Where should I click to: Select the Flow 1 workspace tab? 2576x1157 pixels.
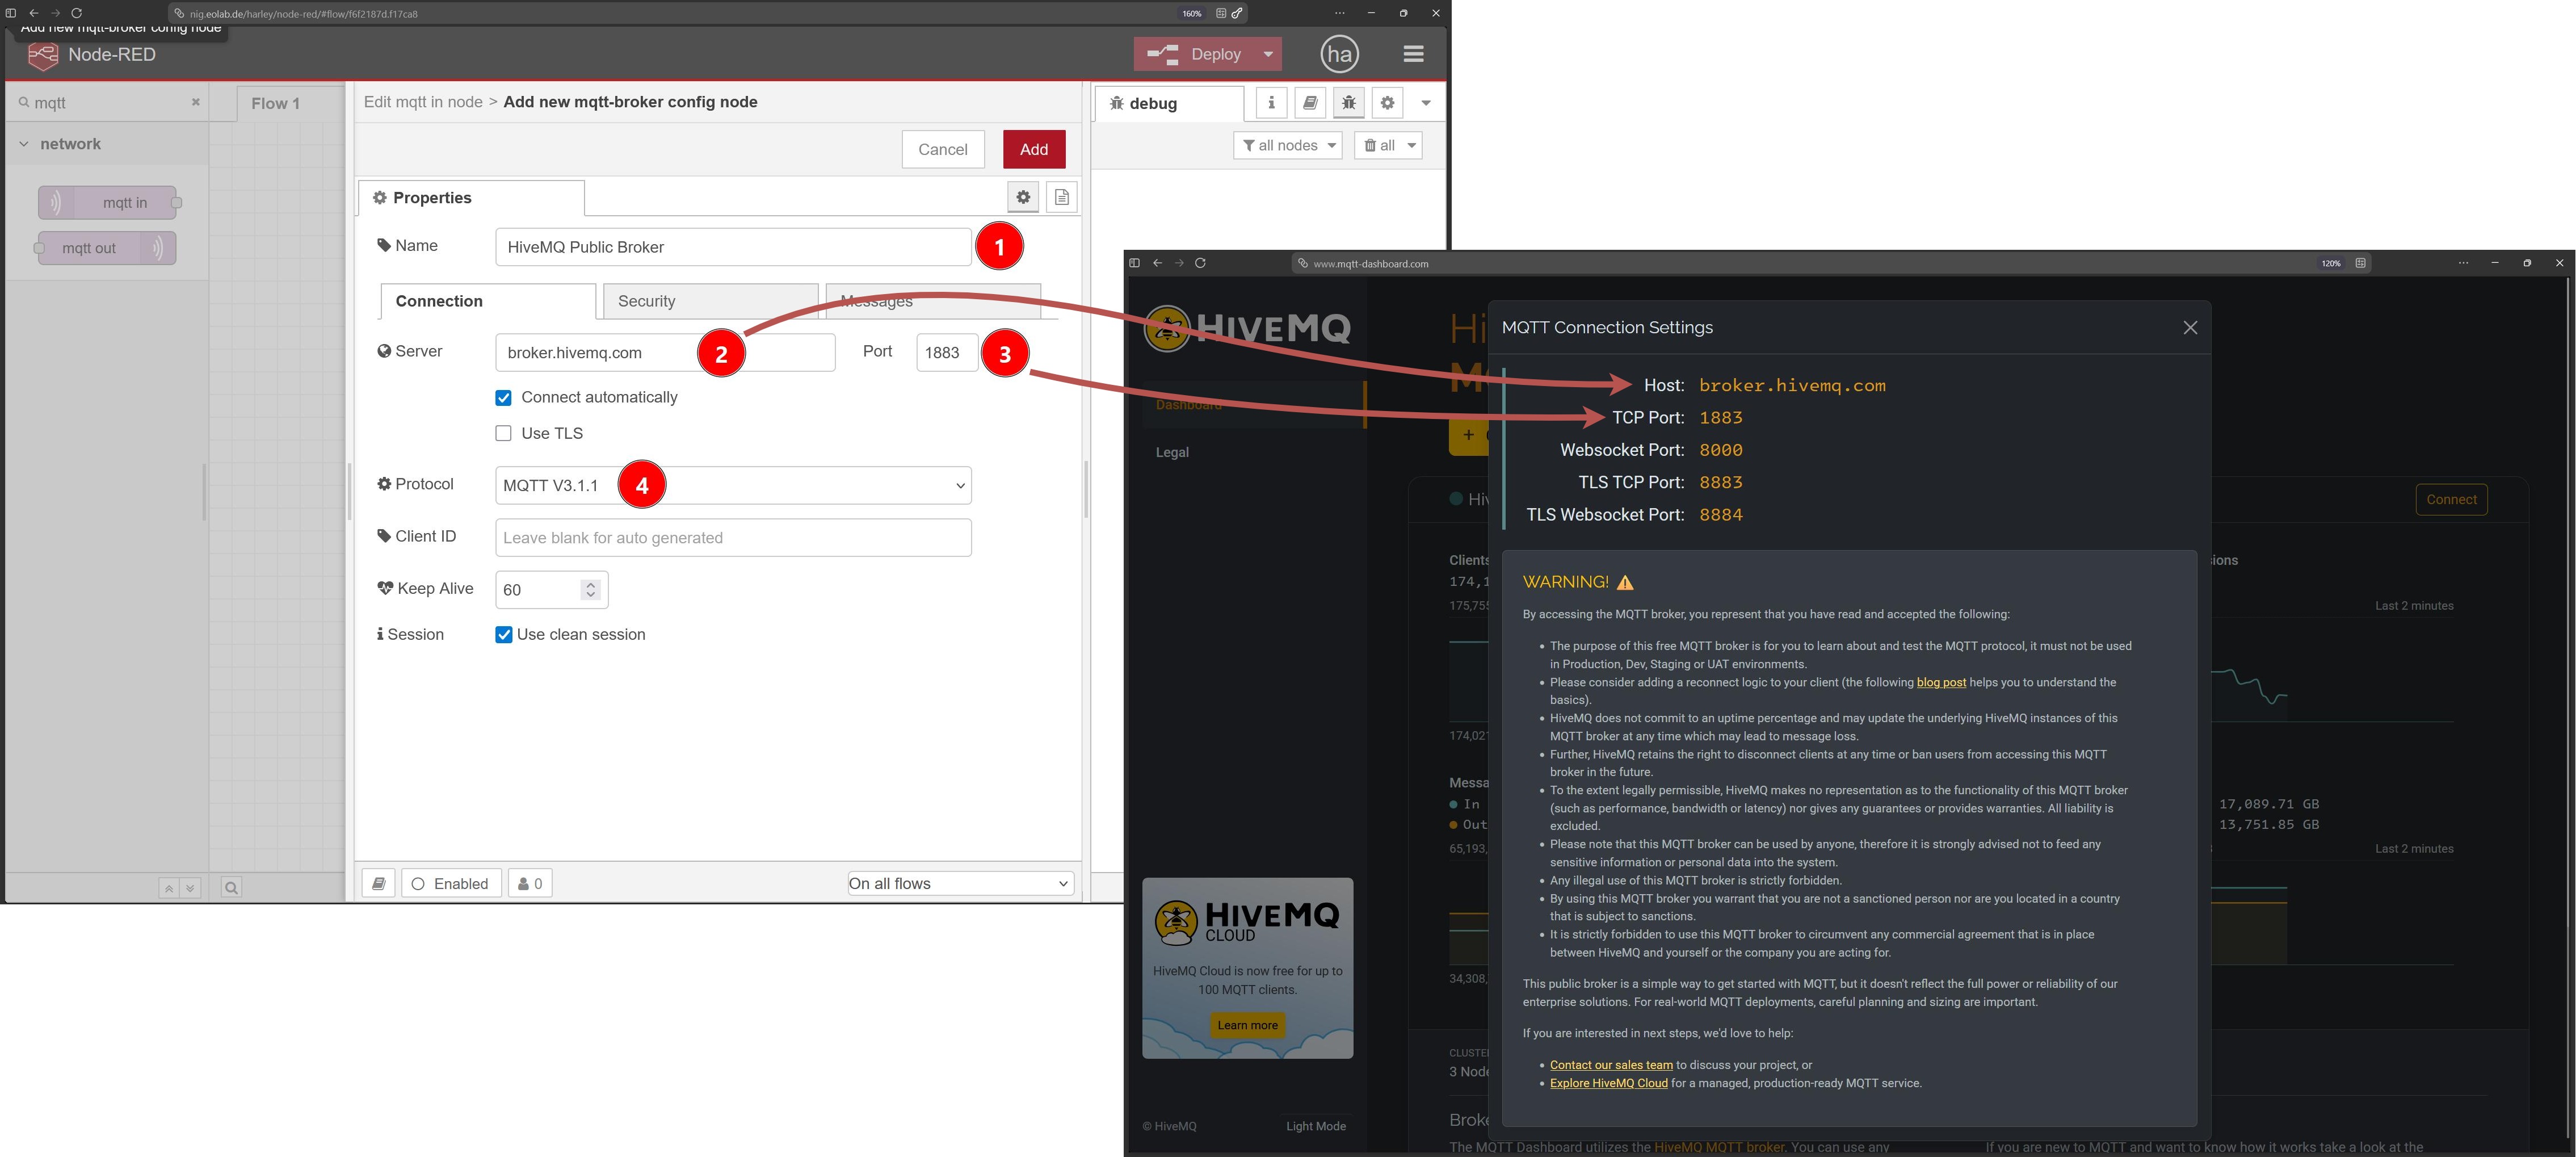[x=275, y=103]
